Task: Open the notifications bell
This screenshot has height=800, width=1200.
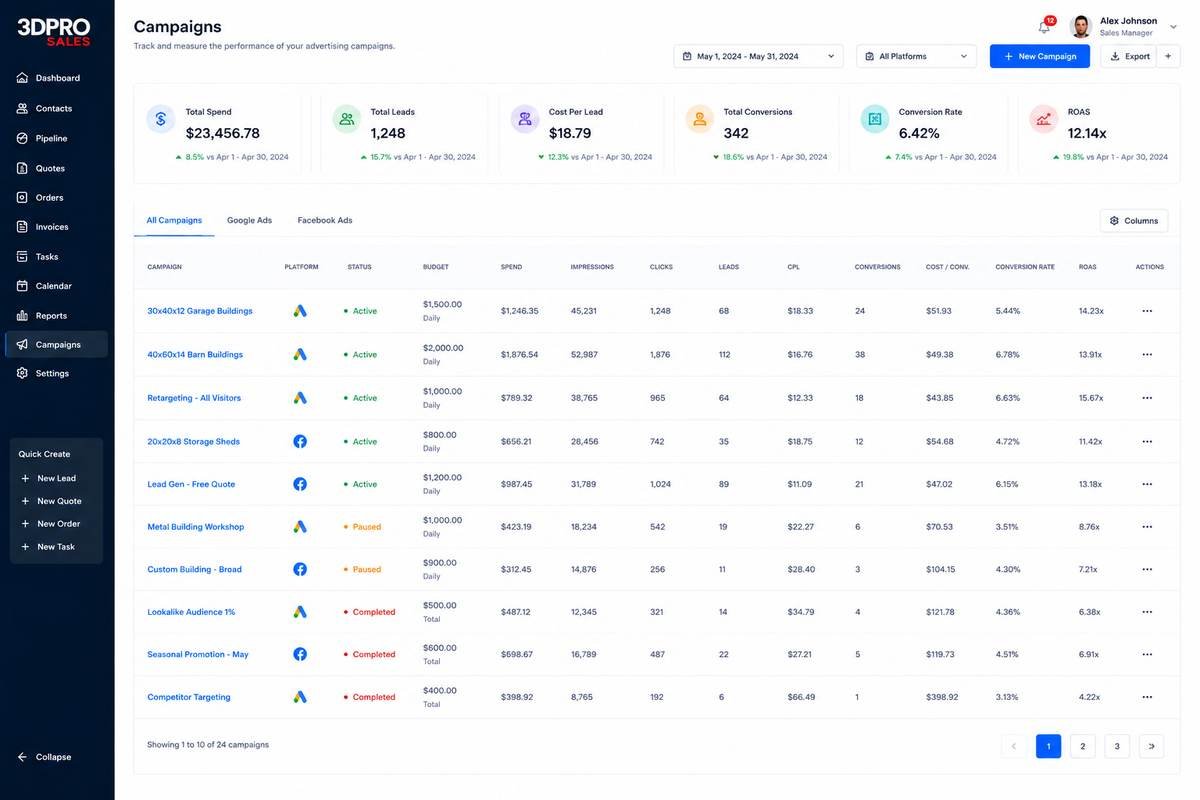Action: (x=1044, y=27)
